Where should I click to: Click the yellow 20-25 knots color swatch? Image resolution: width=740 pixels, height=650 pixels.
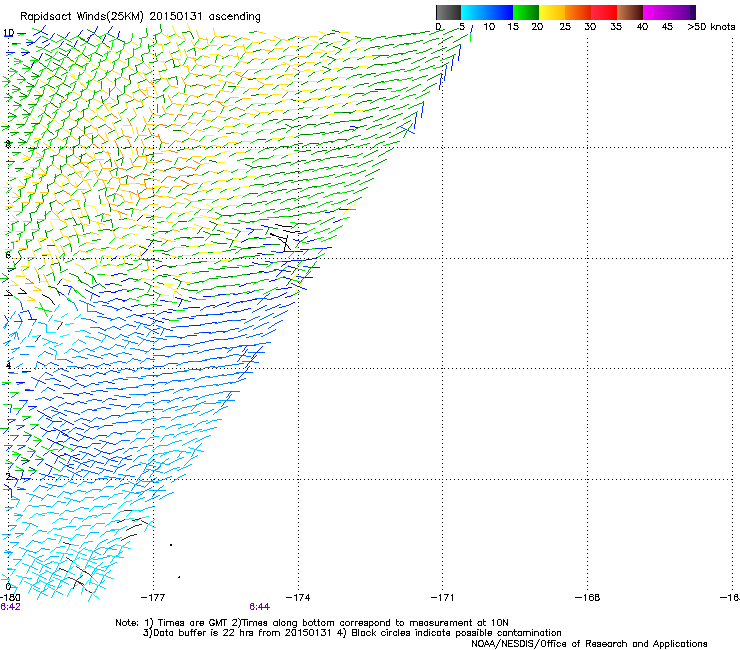pos(552,12)
